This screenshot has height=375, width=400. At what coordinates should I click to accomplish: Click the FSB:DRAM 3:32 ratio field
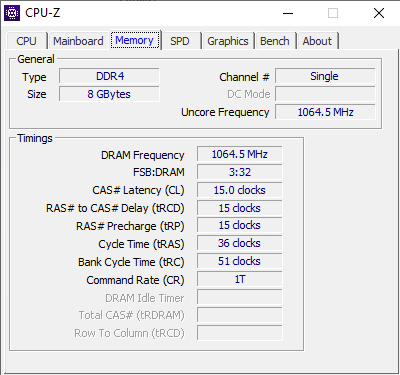point(240,172)
